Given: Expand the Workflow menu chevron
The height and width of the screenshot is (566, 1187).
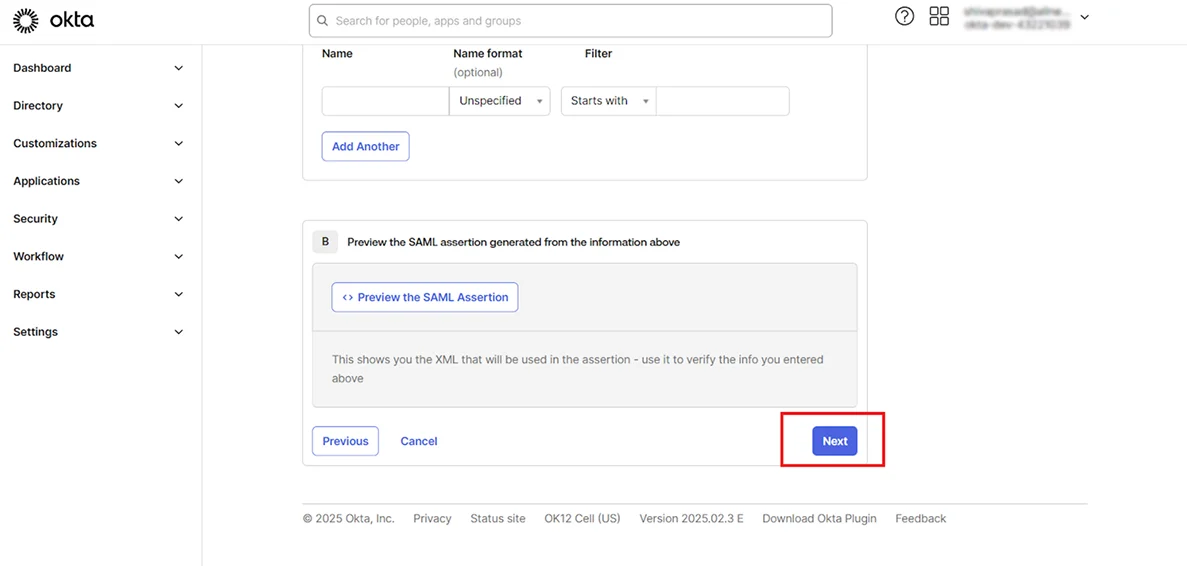Looking at the screenshot, I should 179,257.
